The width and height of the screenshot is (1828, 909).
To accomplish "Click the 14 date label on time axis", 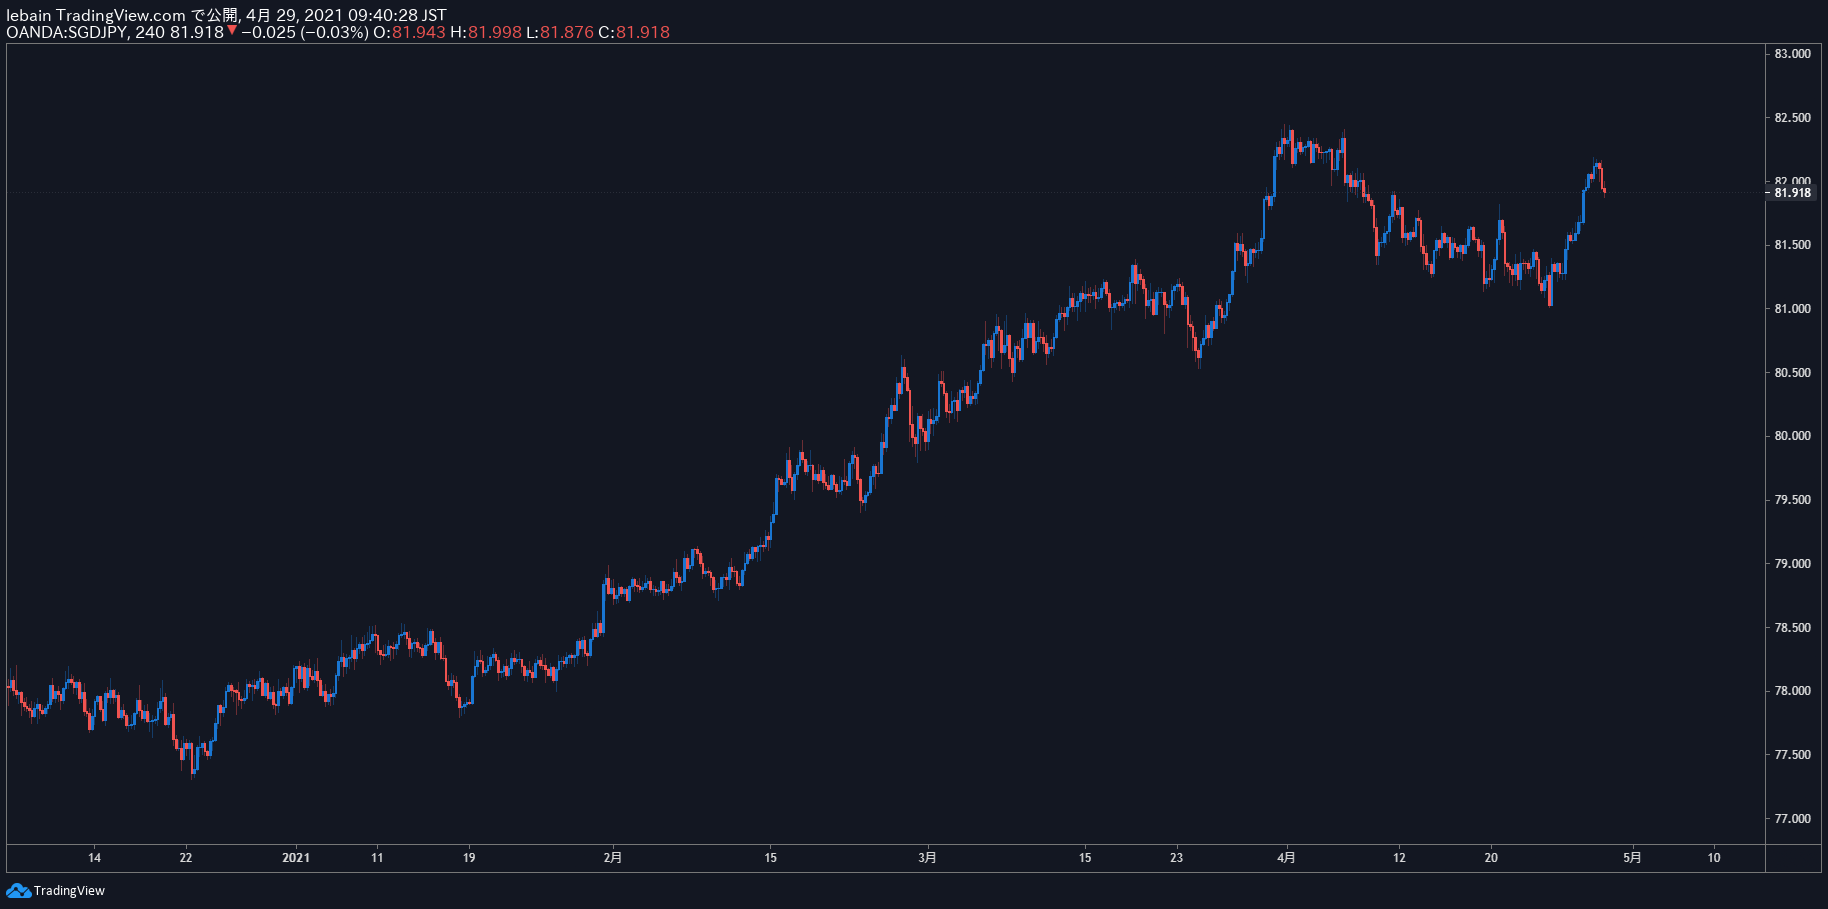I will point(94,857).
